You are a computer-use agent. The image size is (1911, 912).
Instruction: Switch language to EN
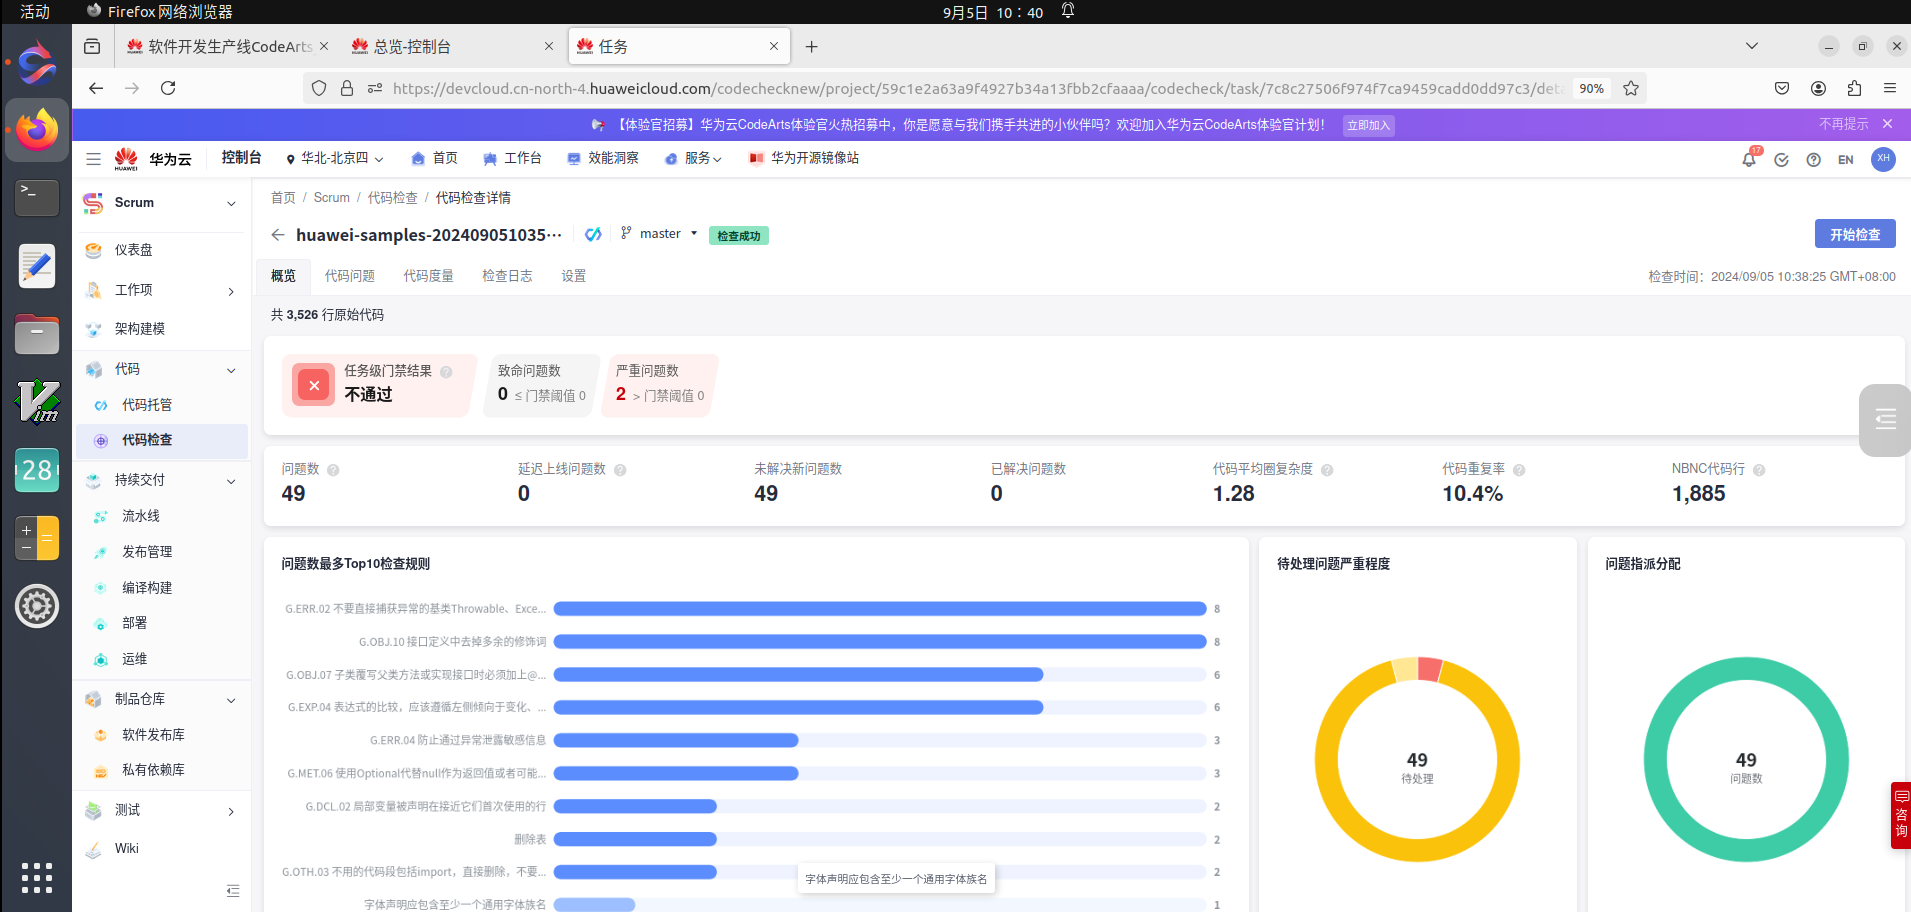(1846, 160)
